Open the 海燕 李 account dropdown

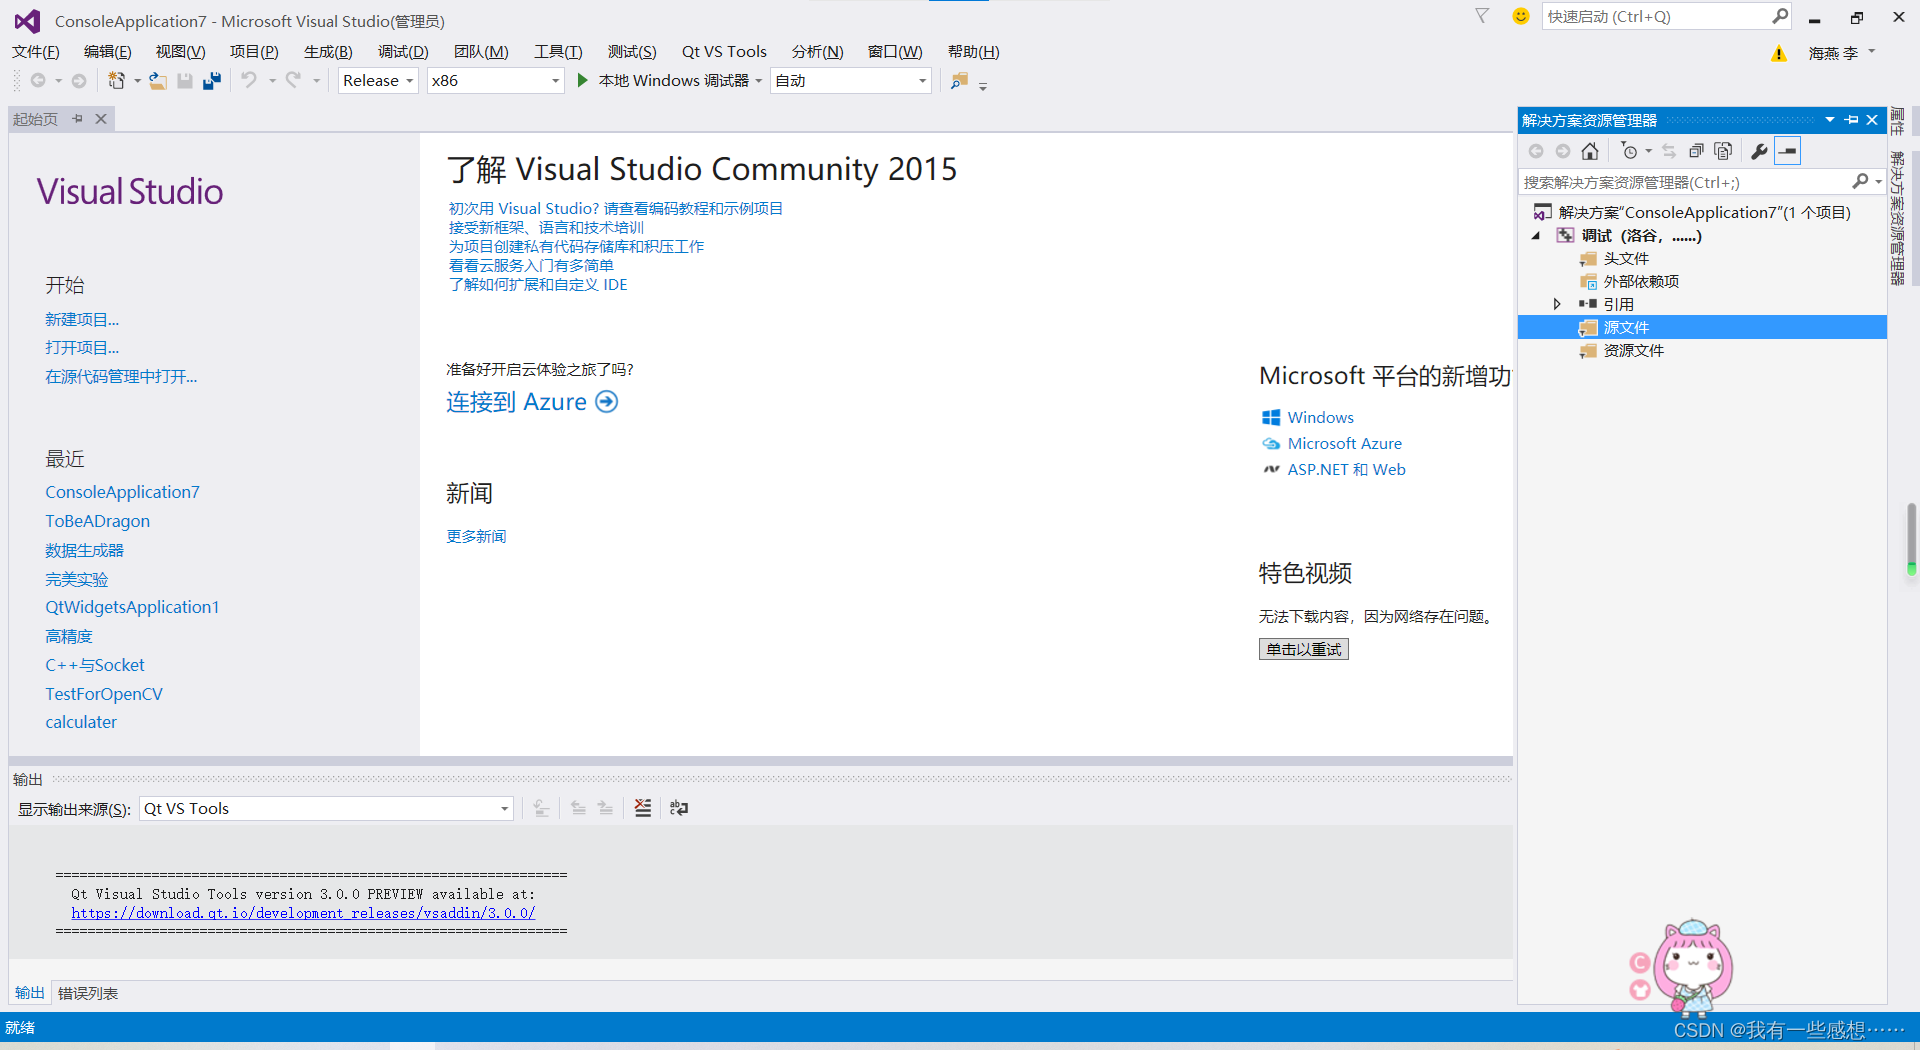click(x=1872, y=52)
